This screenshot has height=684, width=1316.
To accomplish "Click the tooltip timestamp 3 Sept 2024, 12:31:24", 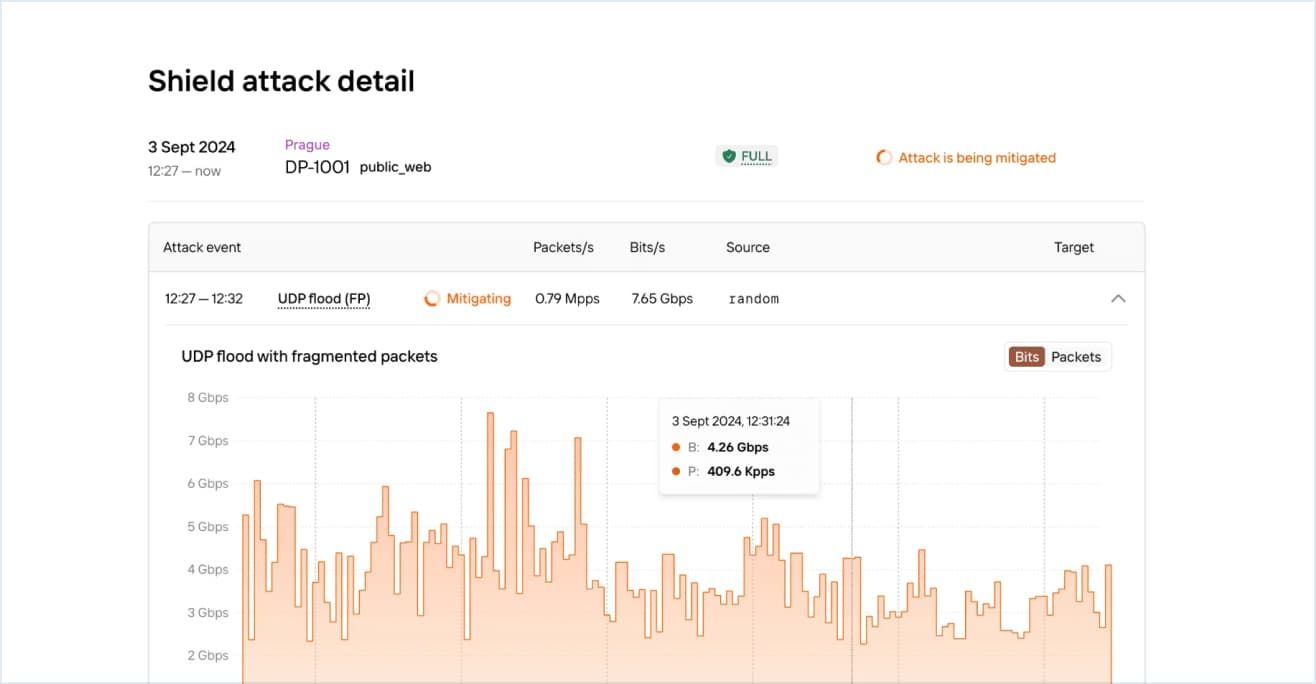I will [x=731, y=421].
